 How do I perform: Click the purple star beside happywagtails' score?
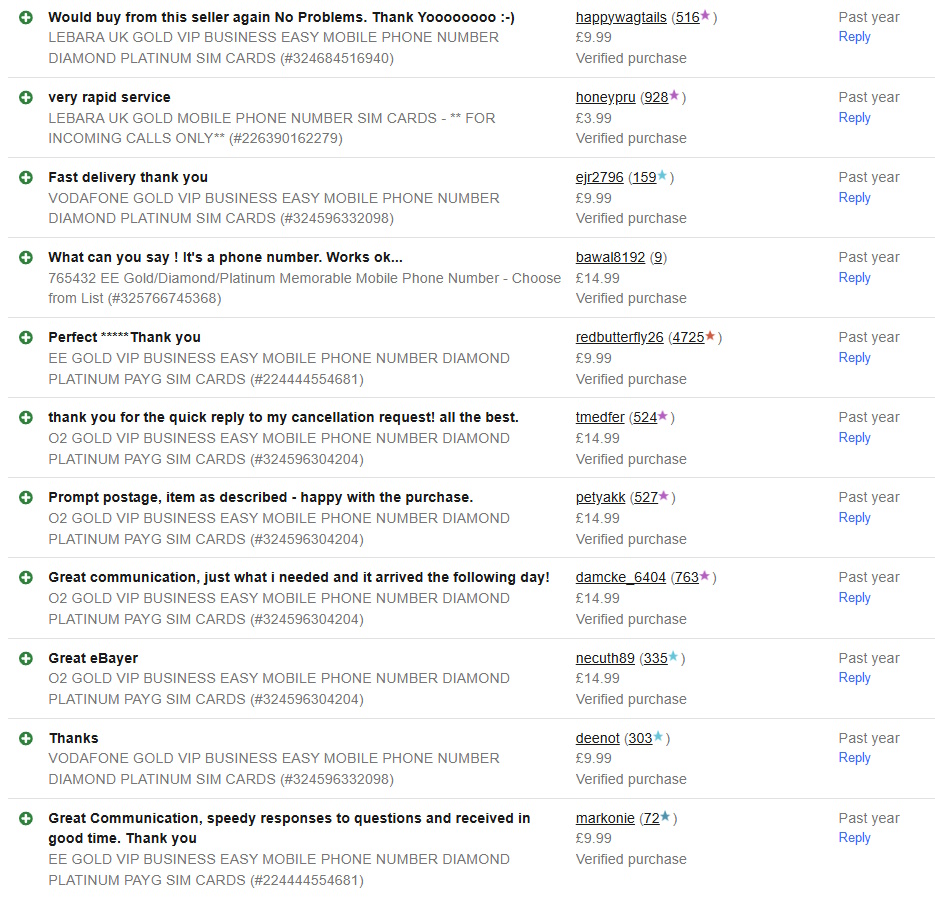coord(706,16)
